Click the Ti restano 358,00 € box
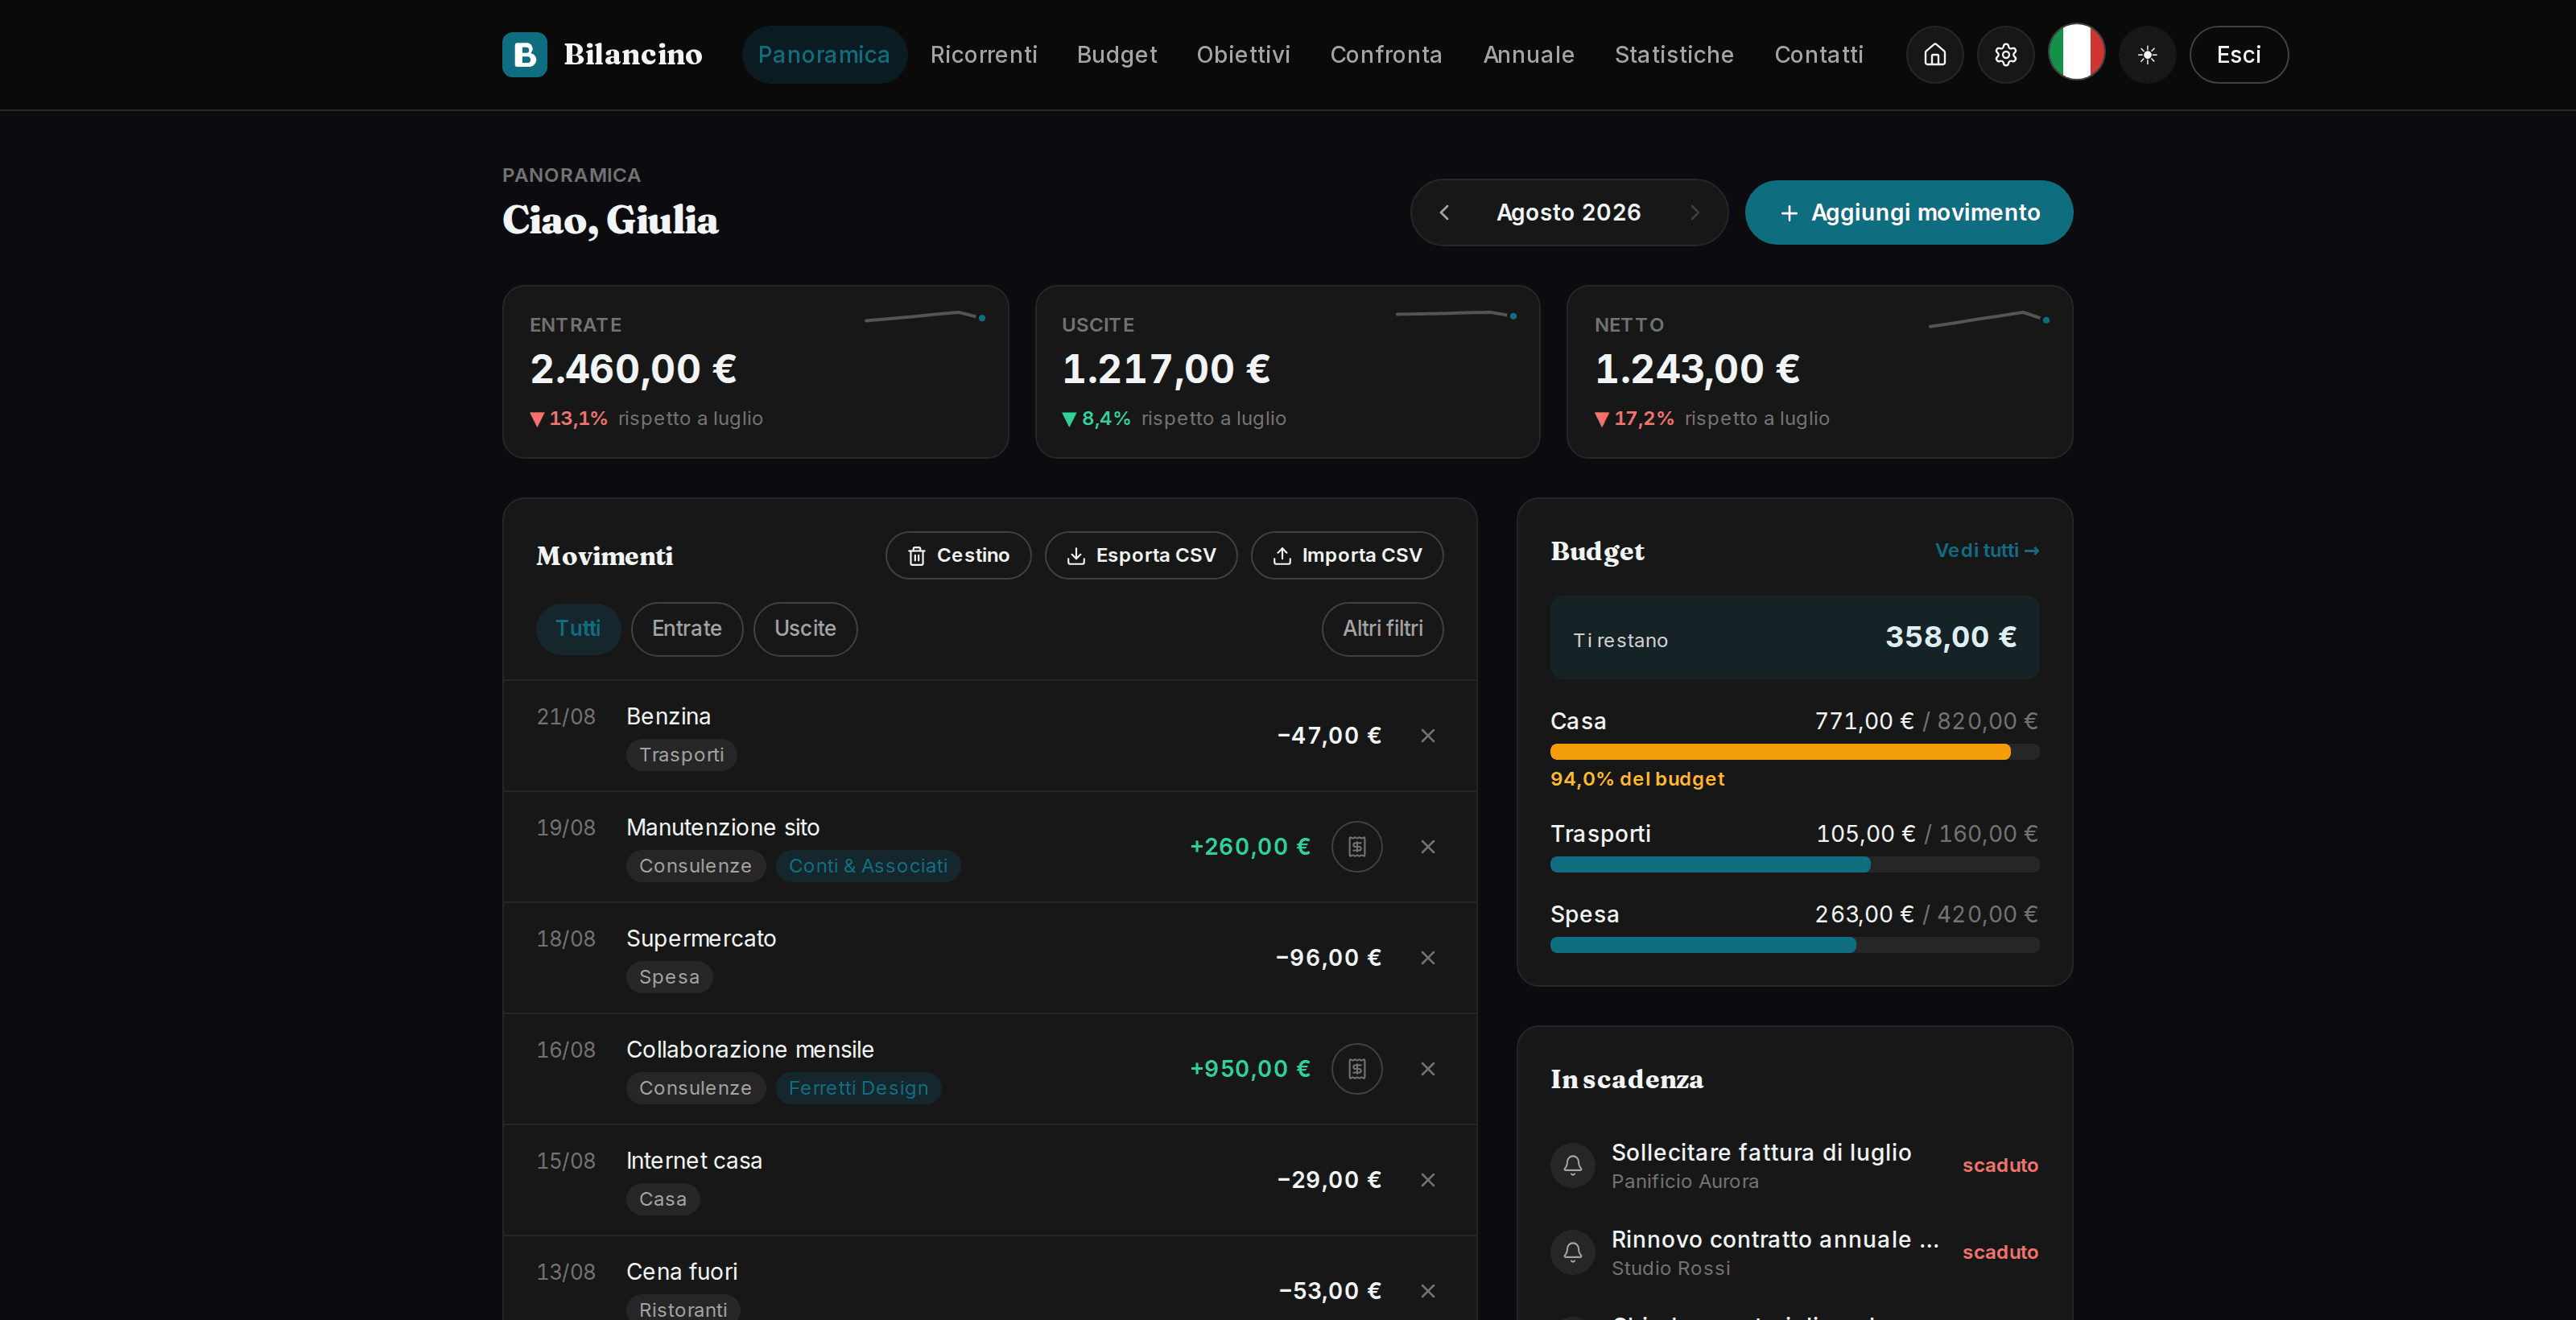Image resolution: width=2576 pixels, height=1320 pixels. click(1794, 638)
